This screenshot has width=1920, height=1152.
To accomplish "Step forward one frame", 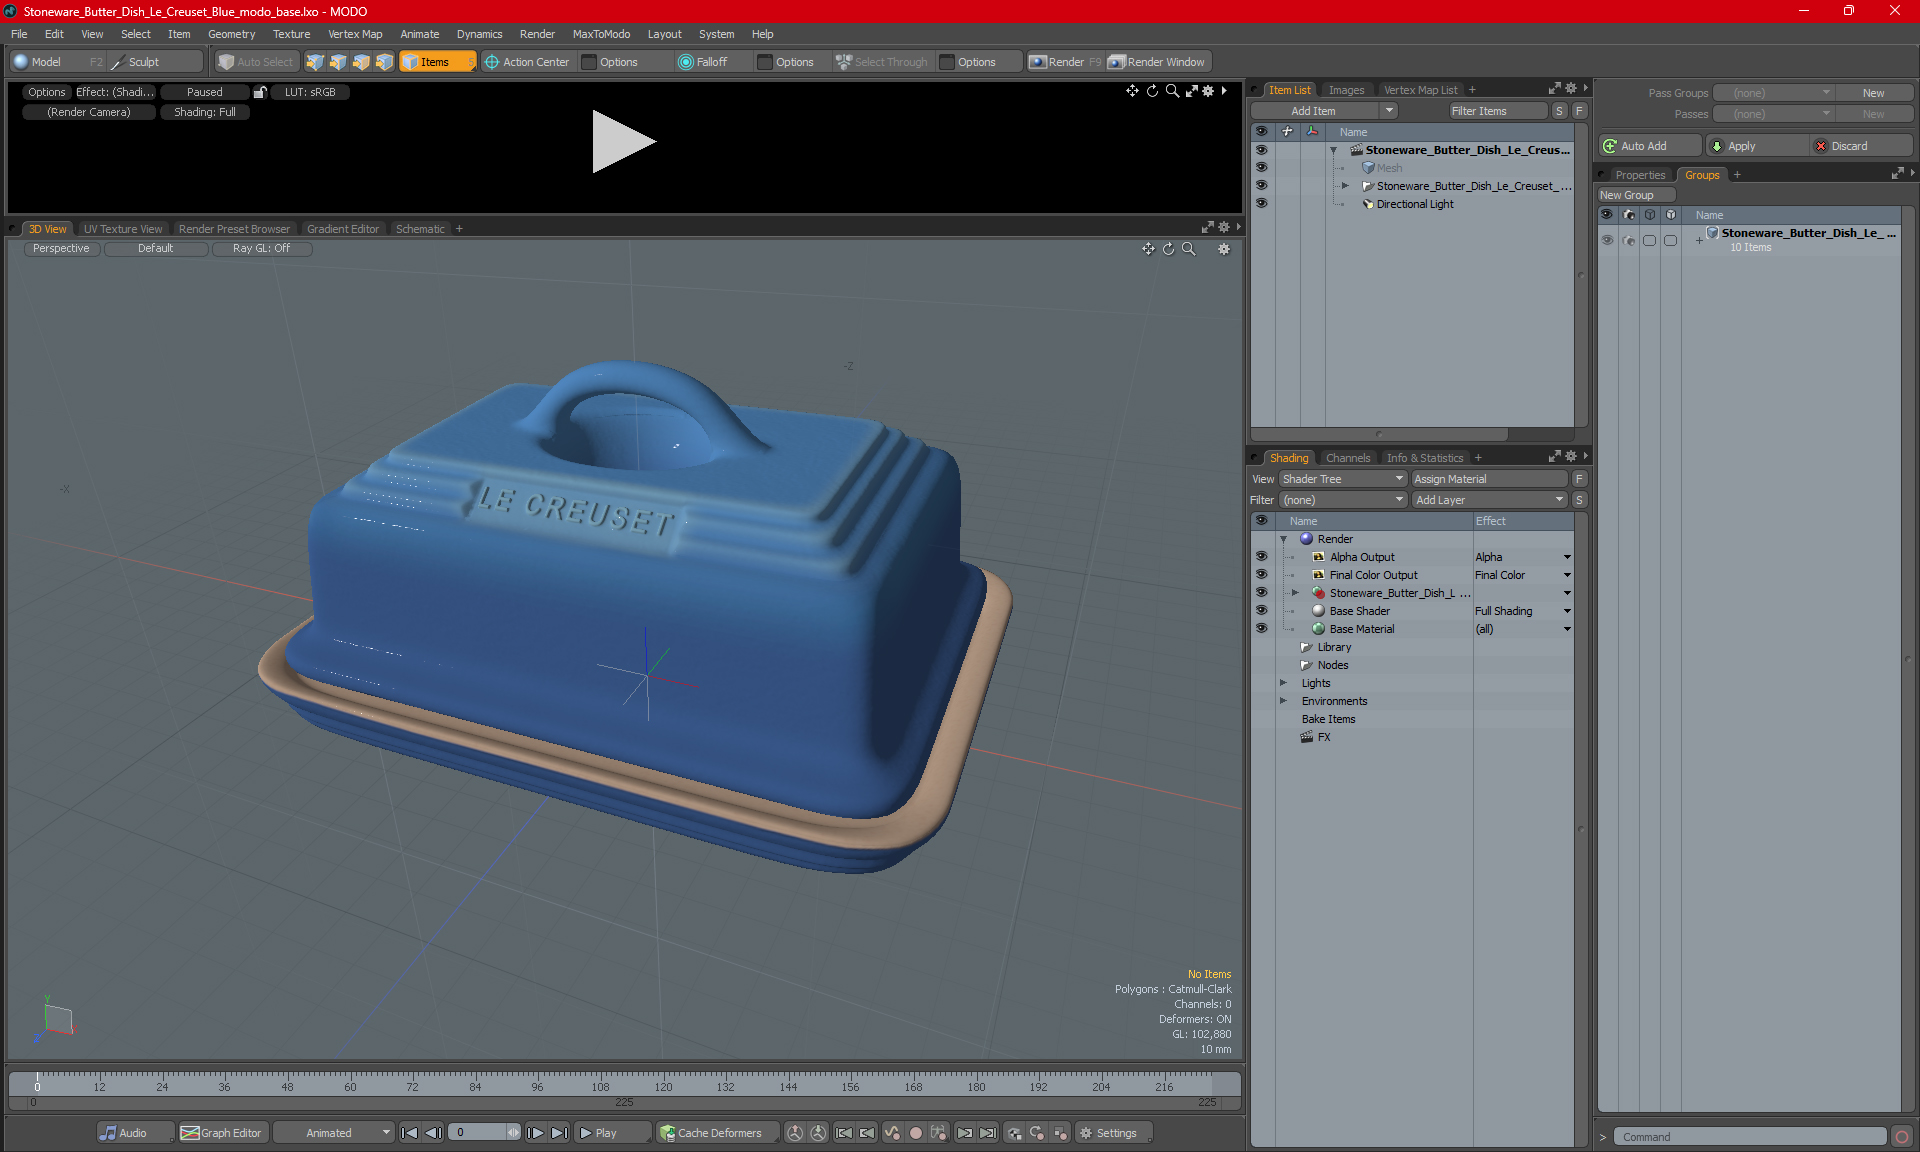I will 536,1133.
